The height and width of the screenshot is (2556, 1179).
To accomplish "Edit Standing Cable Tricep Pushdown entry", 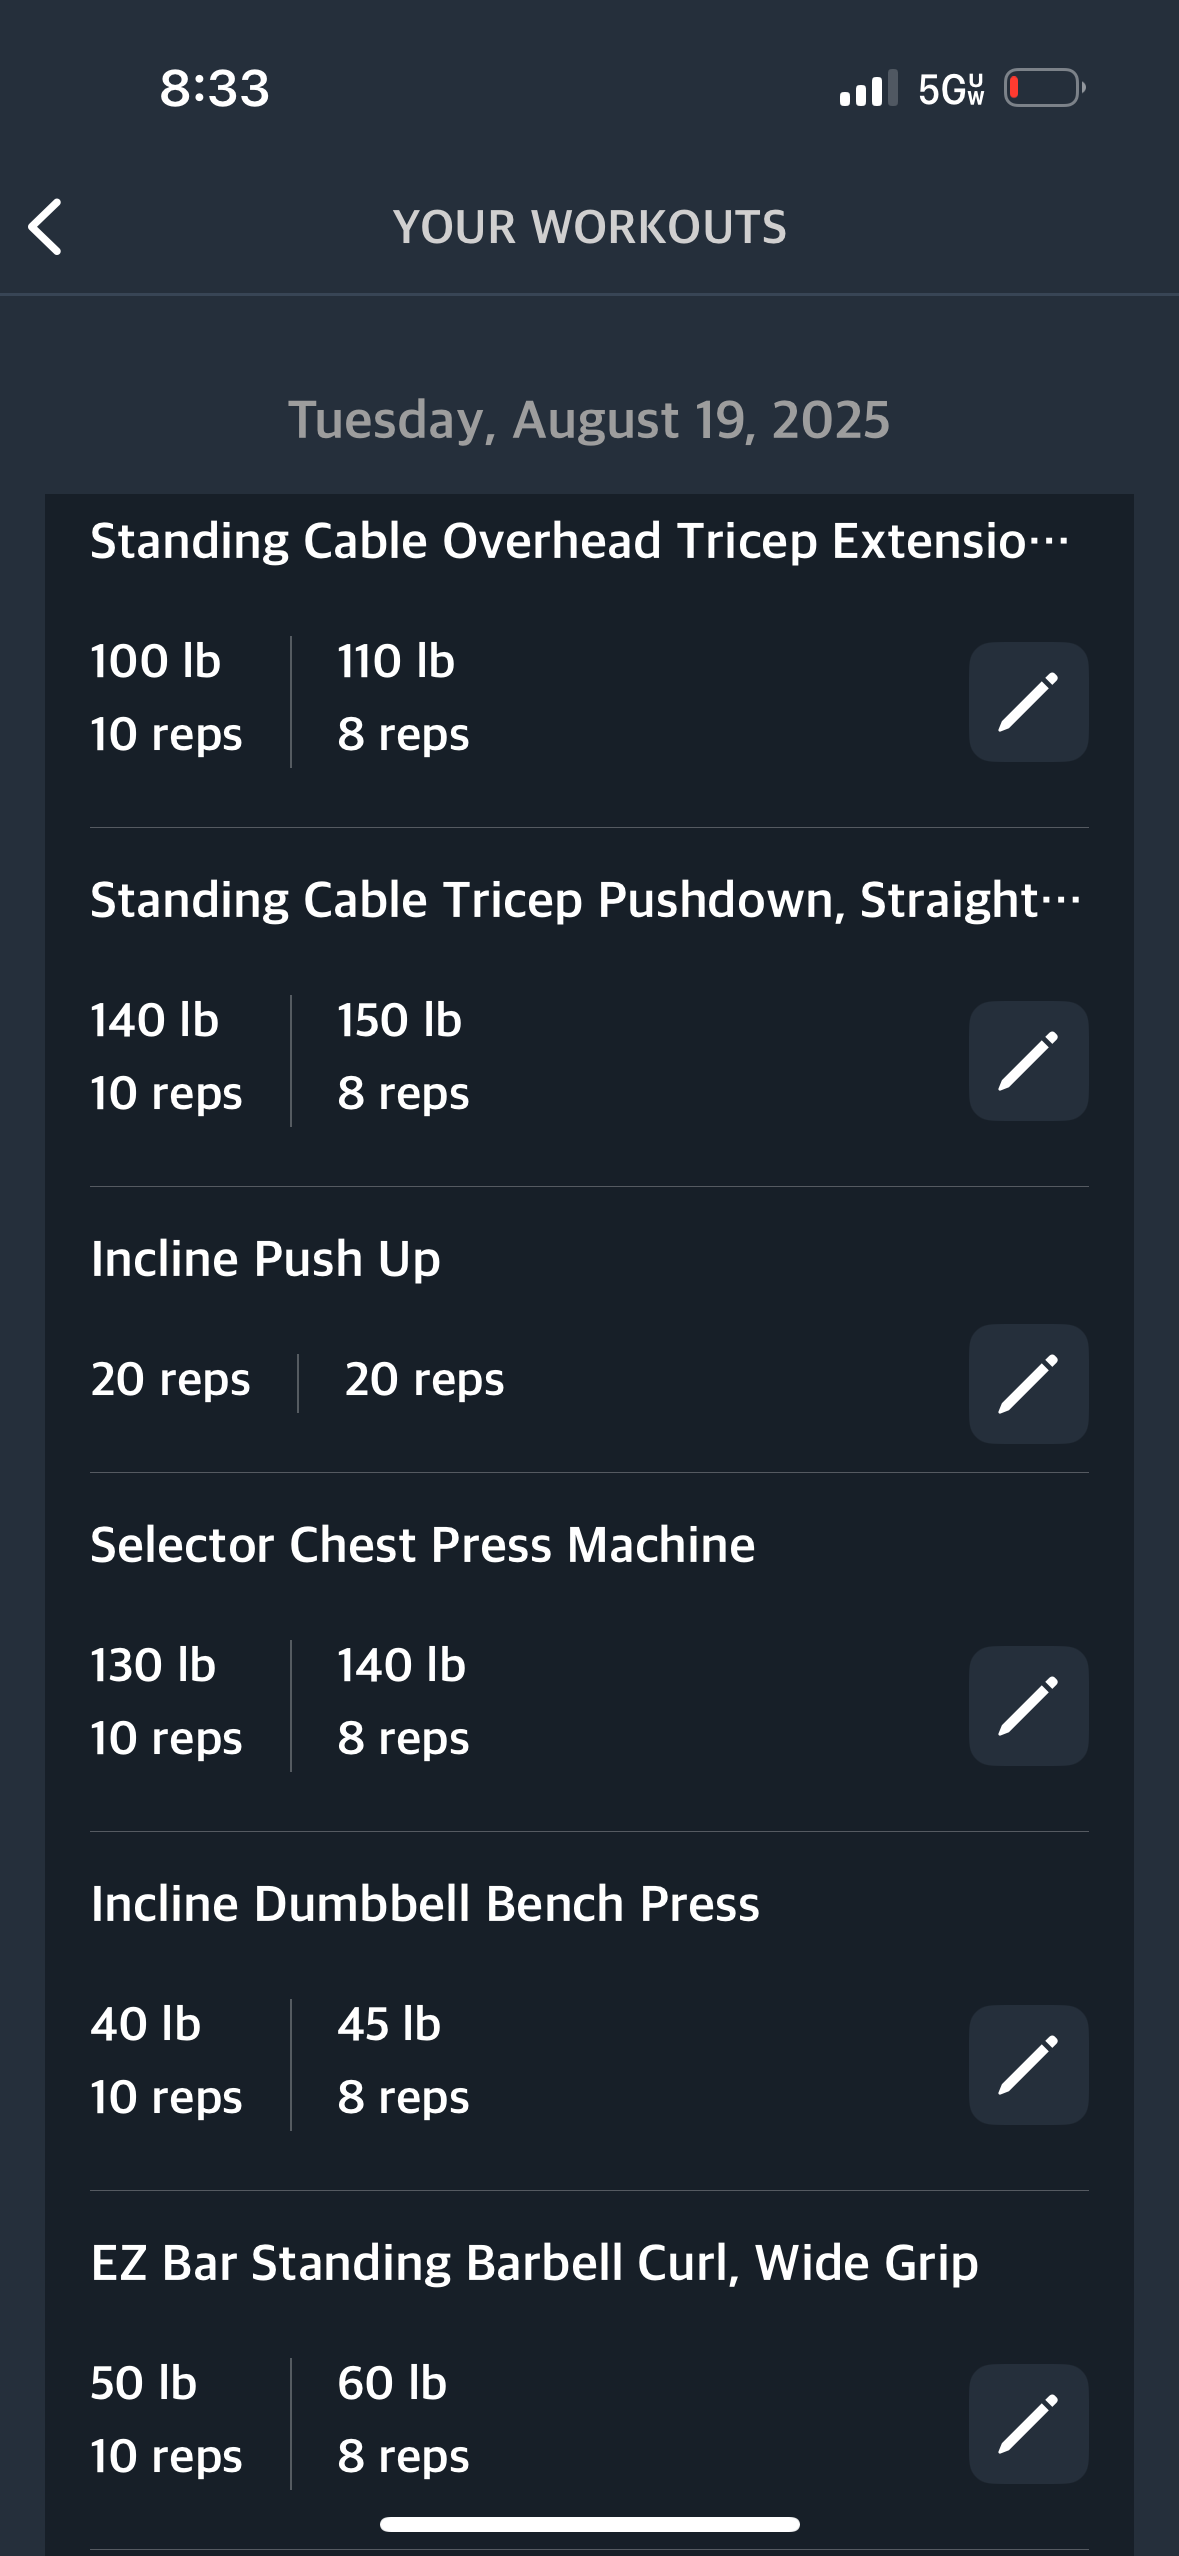I will point(1028,1061).
